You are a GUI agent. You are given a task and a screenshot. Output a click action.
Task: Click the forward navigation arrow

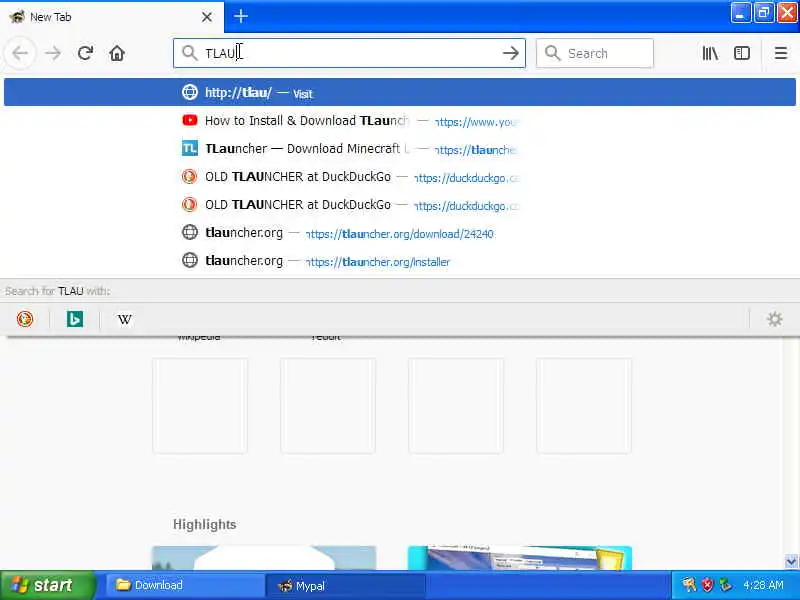[x=53, y=53]
